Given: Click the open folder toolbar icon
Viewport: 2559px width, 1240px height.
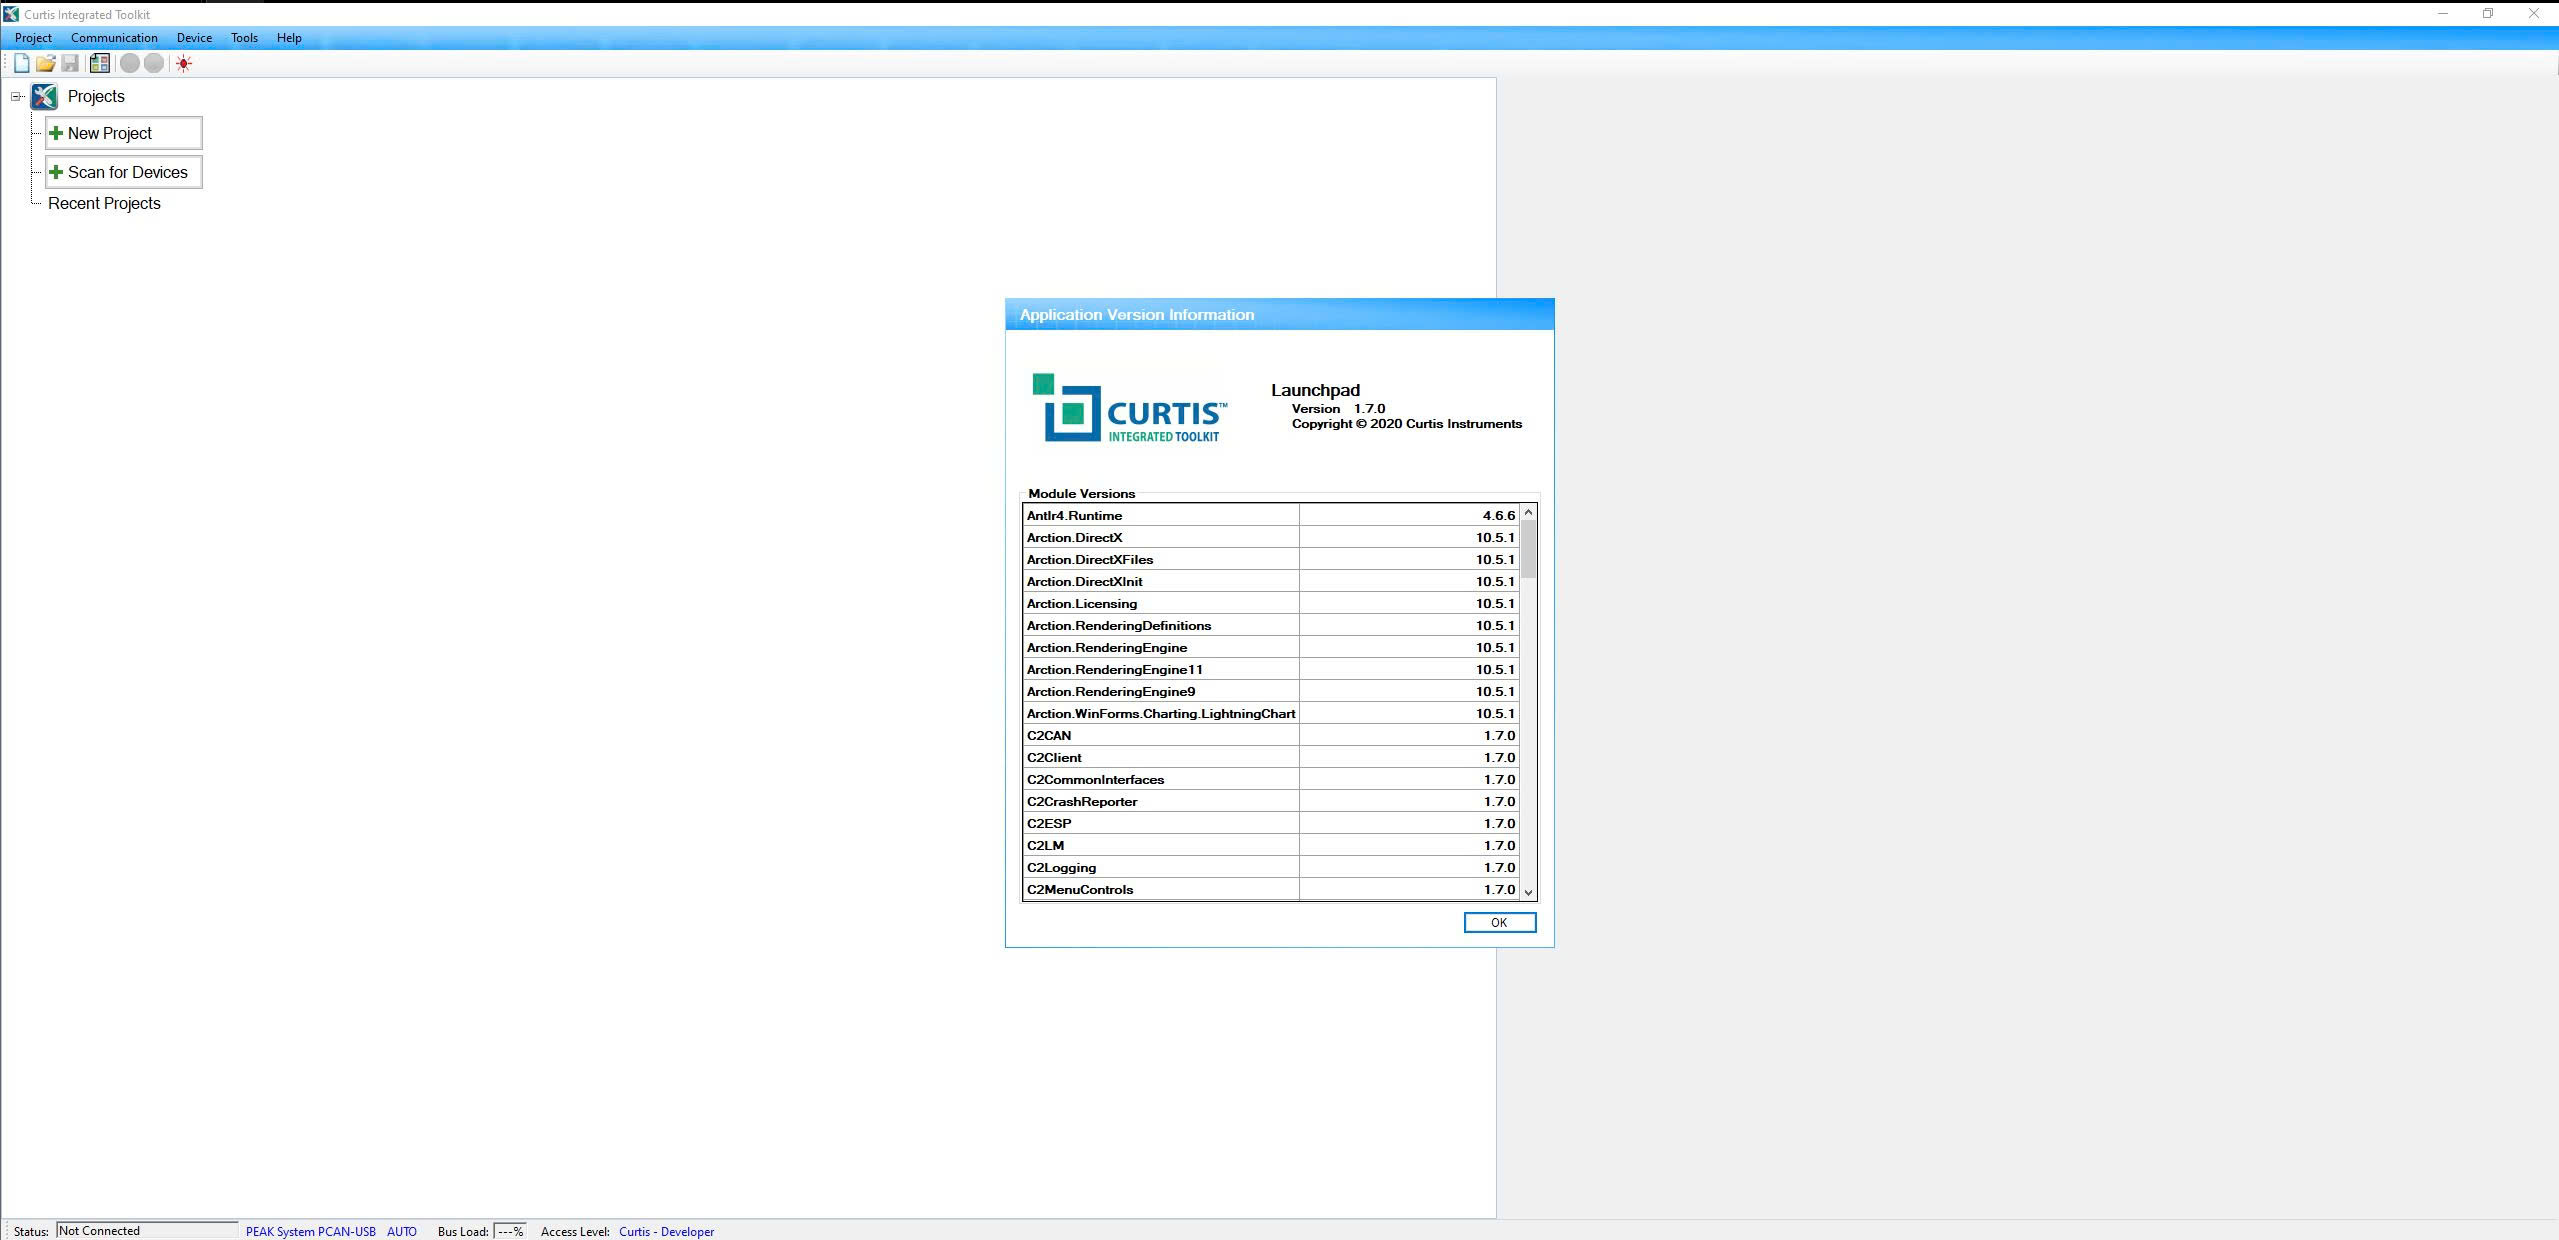Looking at the screenshot, I should tap(46, 63).
